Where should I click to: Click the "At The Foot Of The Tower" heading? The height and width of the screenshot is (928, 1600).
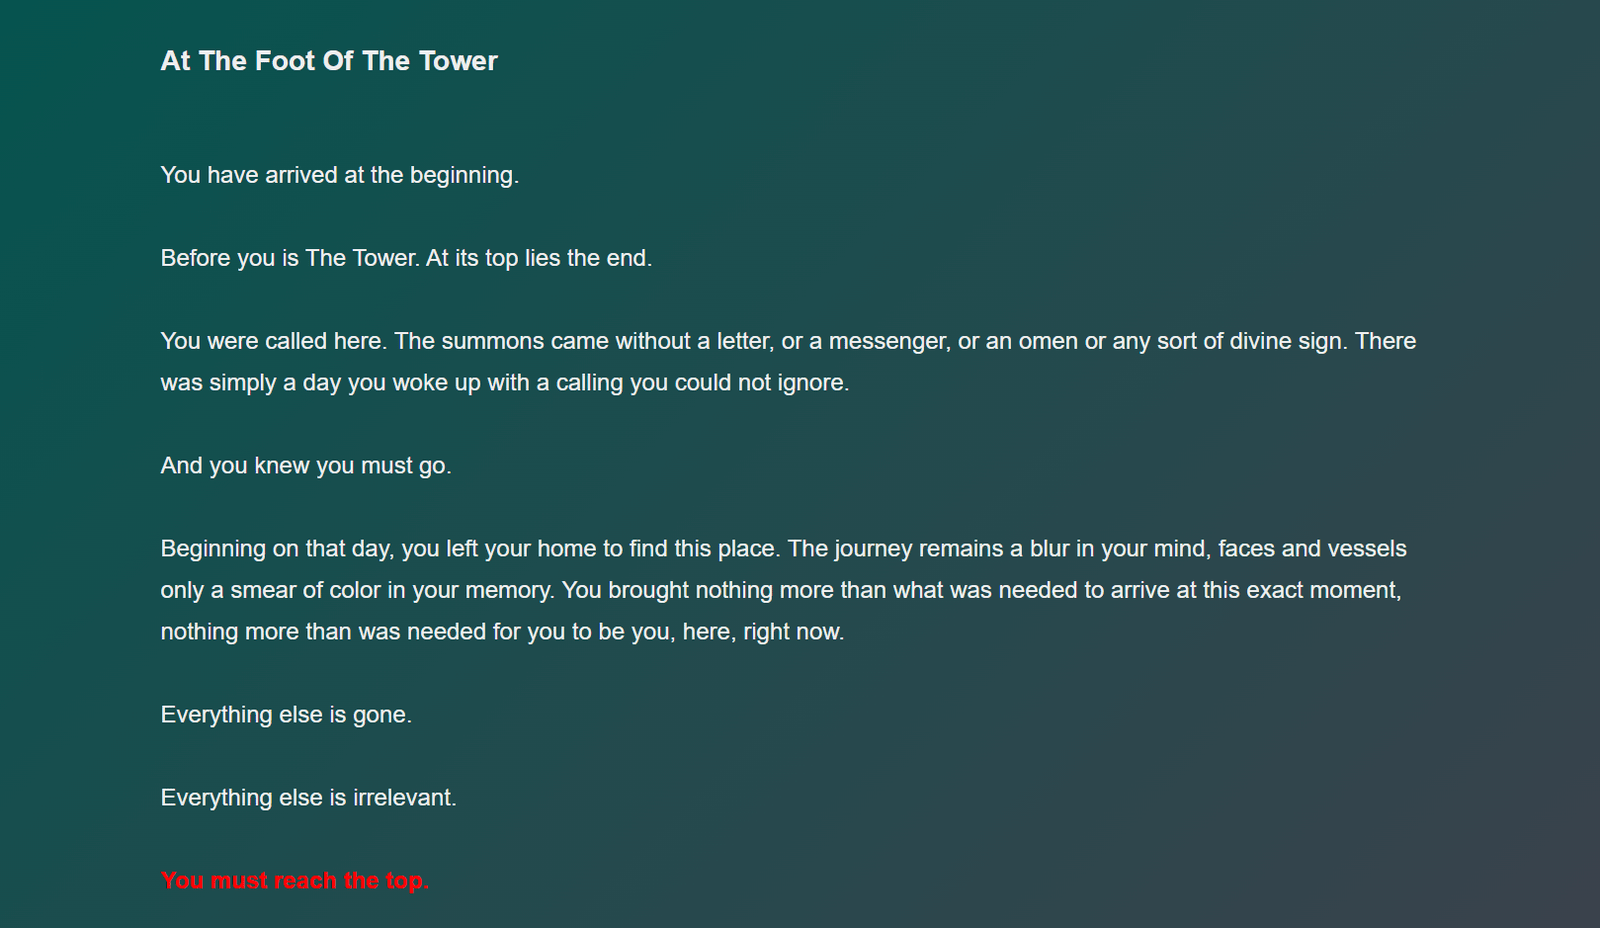pos(329,61)
